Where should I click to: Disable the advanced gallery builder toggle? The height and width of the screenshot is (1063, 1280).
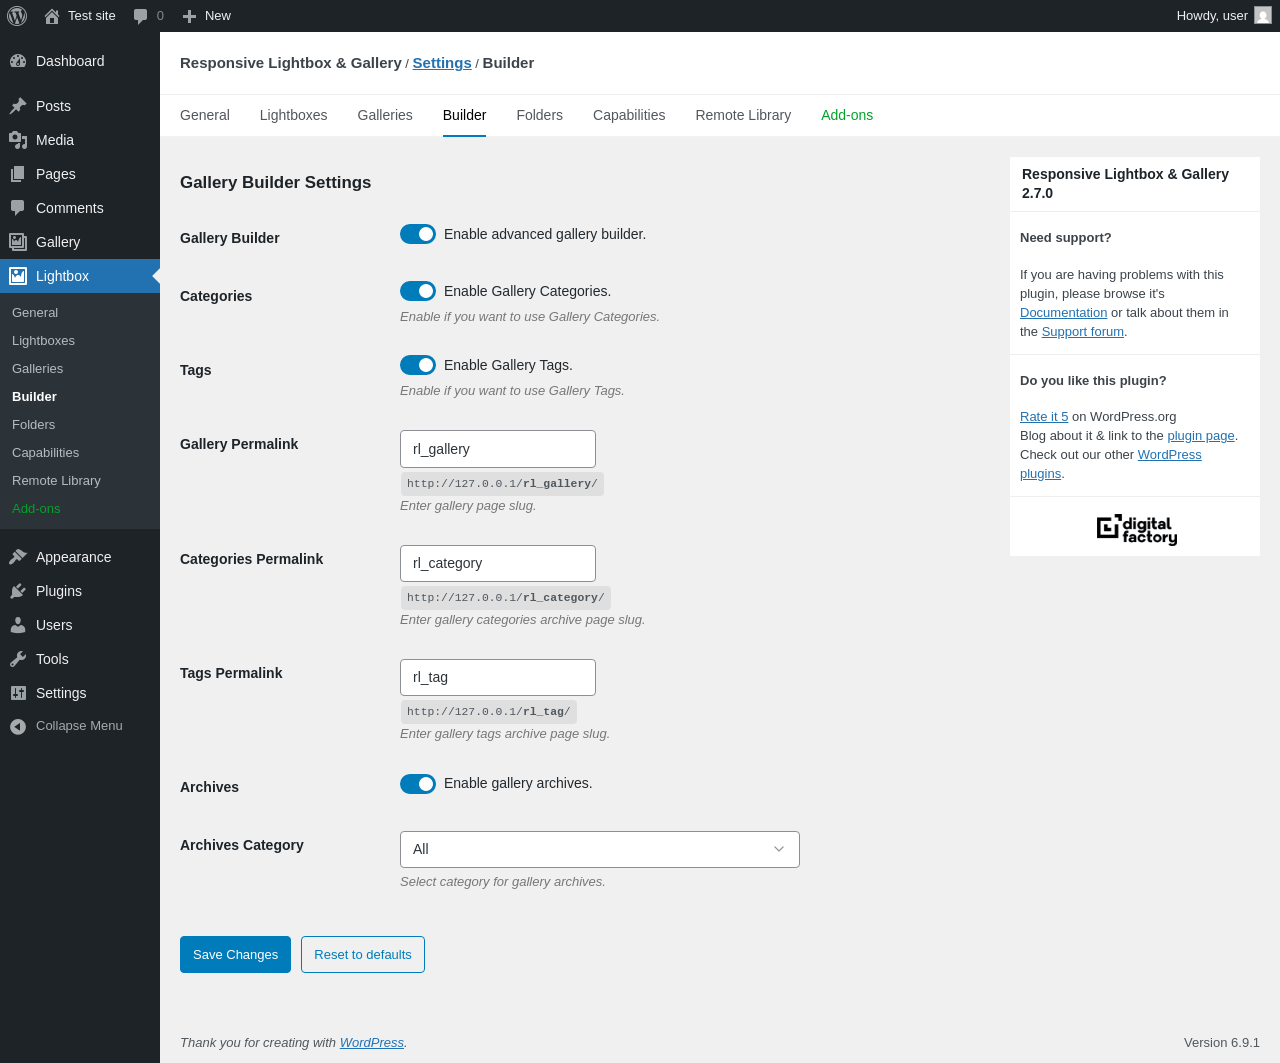(x=418, y=234)
